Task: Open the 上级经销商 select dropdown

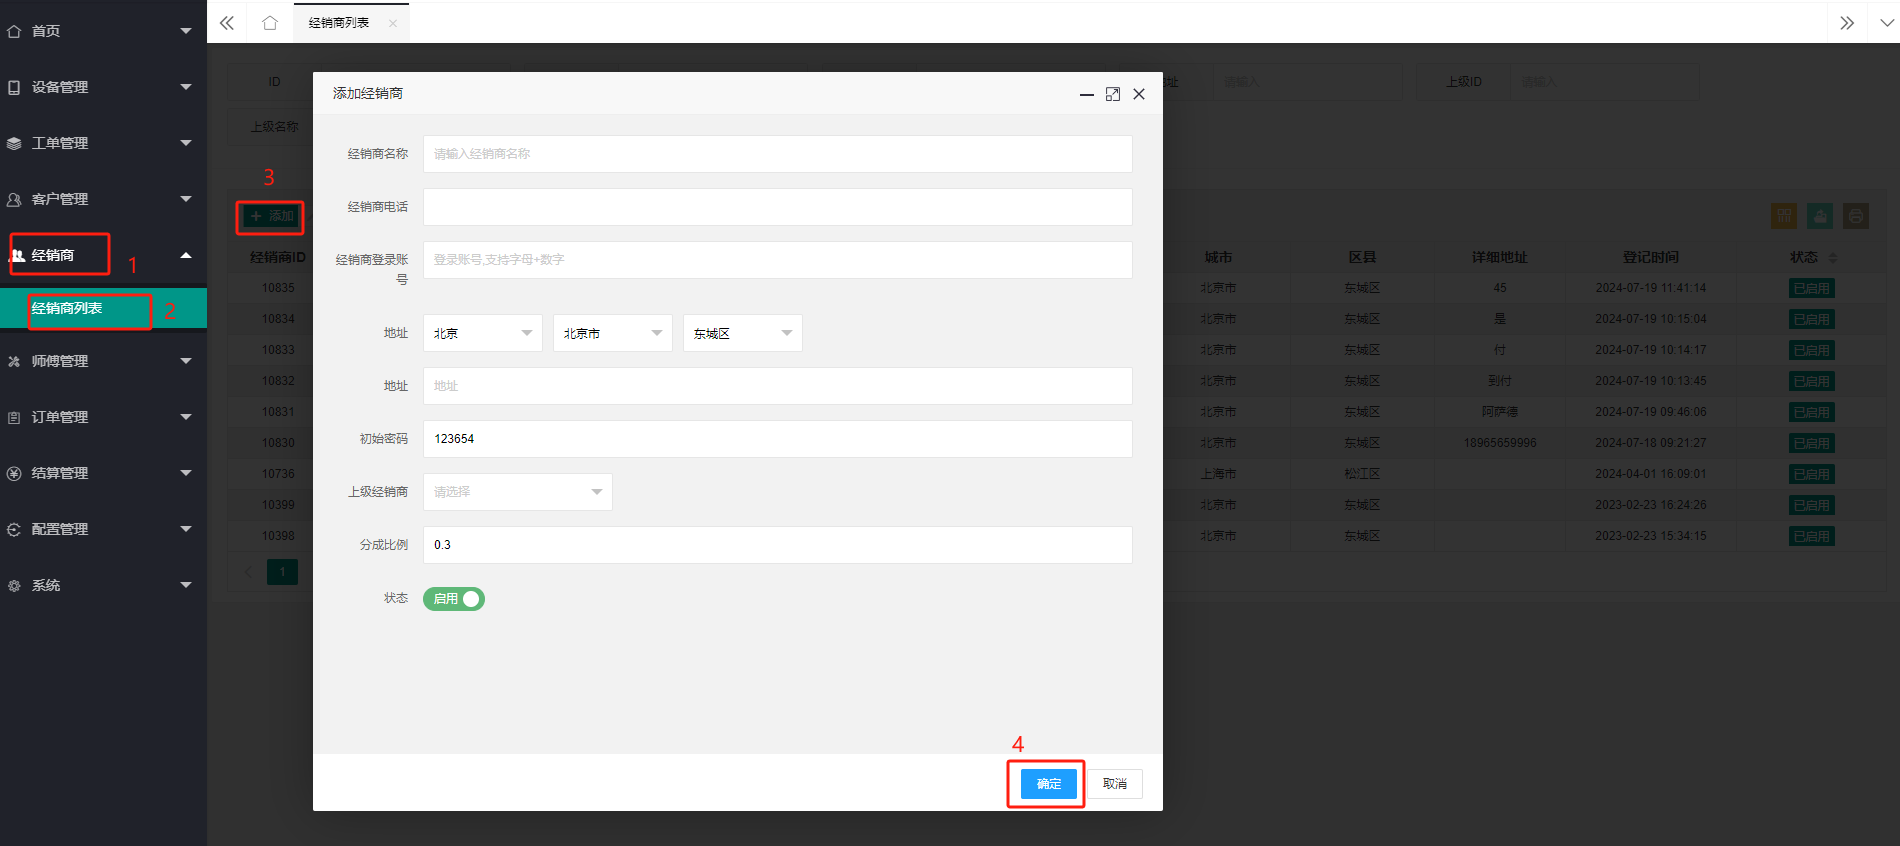Action: pyautogui.click(x=518, y=492)
